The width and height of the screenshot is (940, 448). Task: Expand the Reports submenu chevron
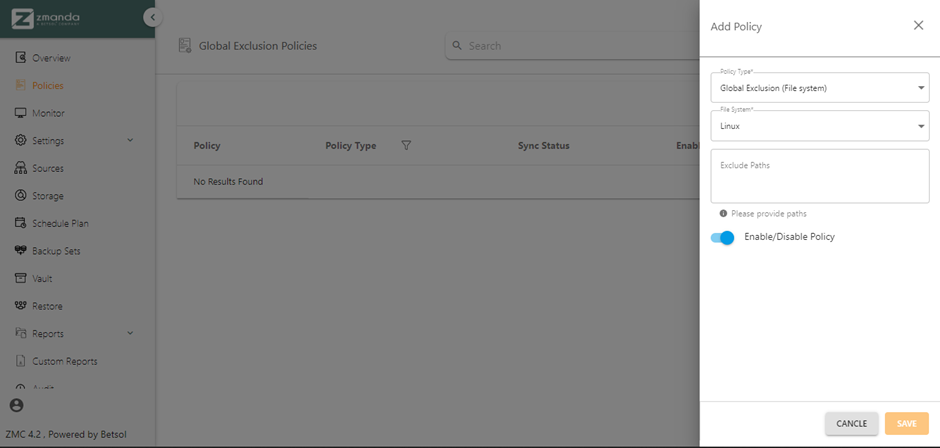[131, 333]
